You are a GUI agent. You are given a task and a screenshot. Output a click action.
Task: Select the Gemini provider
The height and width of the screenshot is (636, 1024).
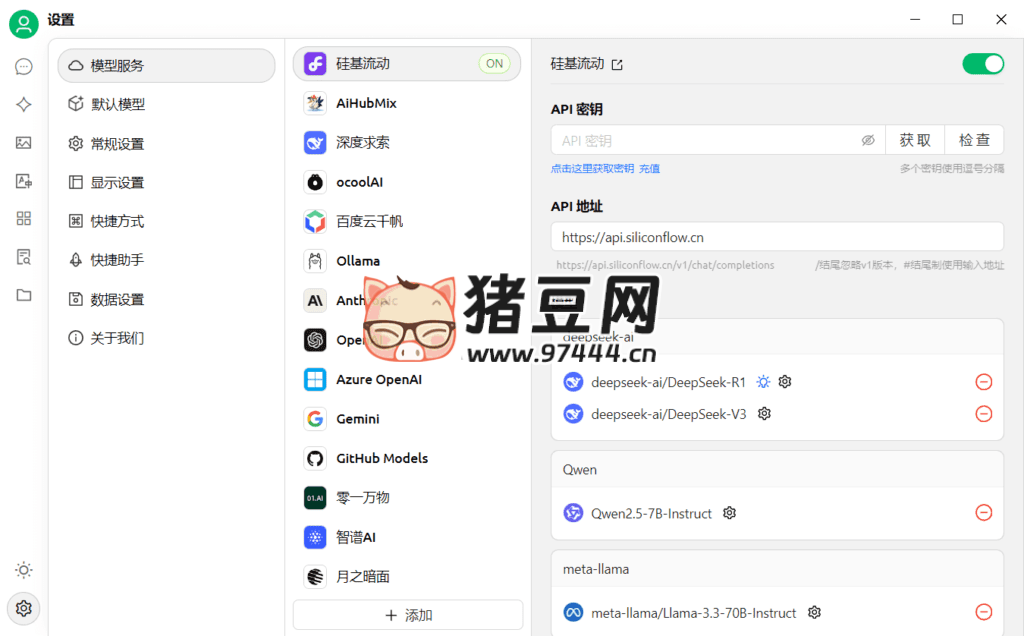point(407,419)
